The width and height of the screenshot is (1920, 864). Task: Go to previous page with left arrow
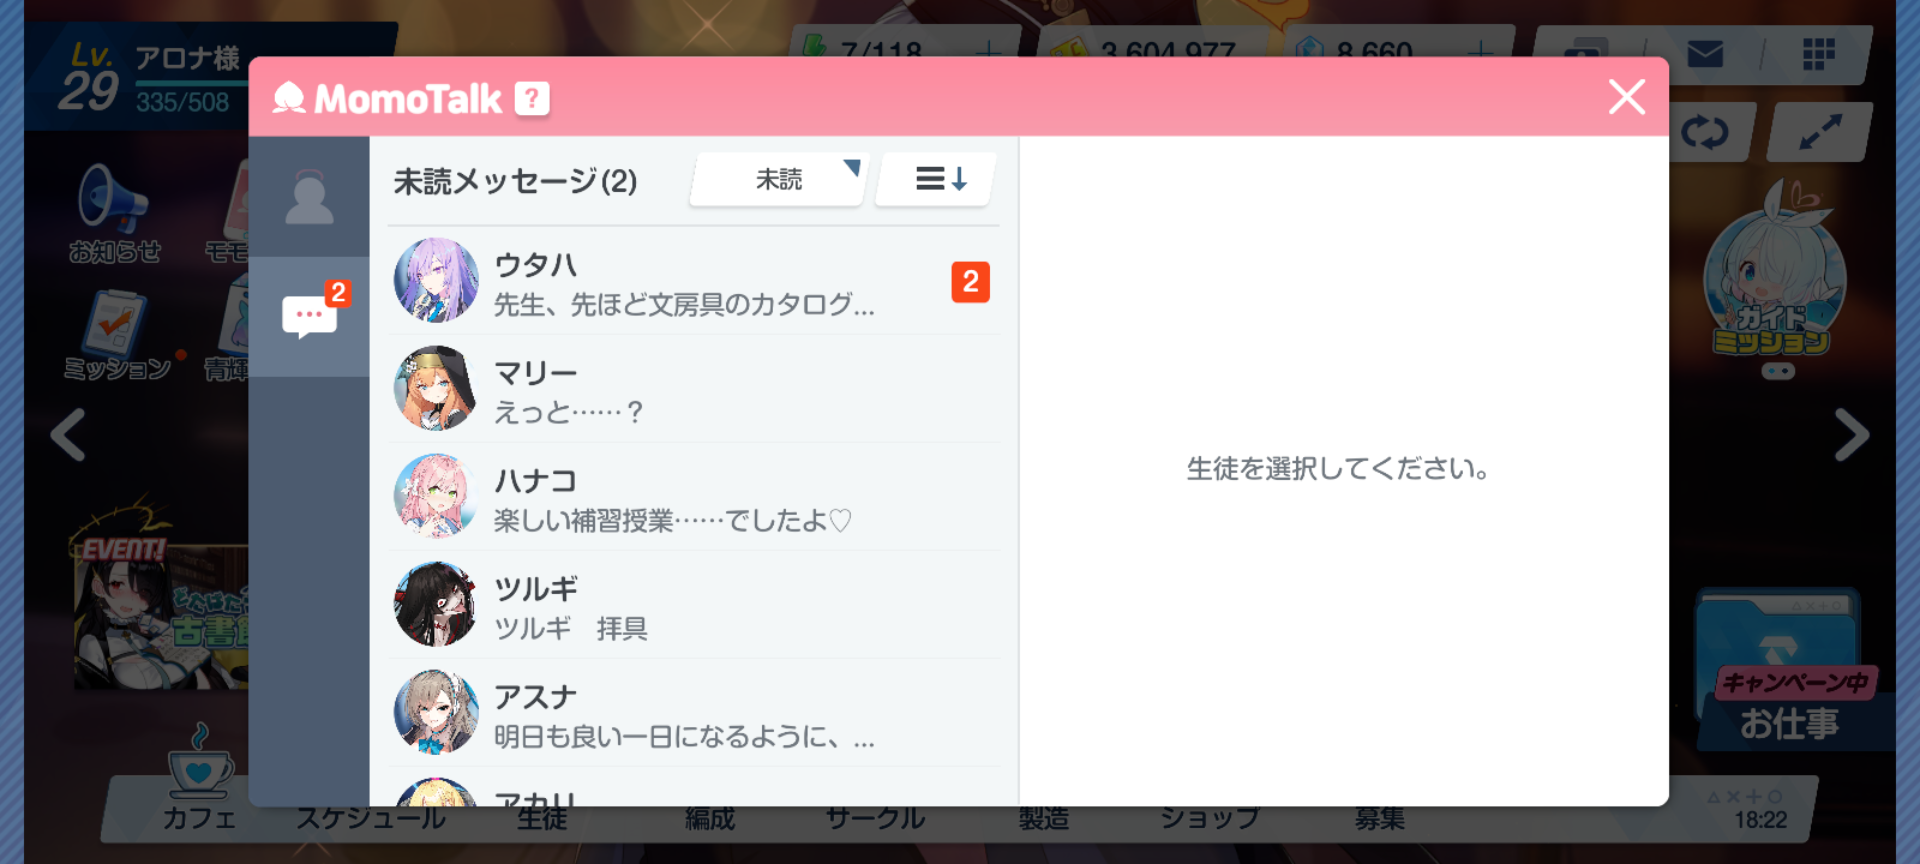(x=68, y=435)
